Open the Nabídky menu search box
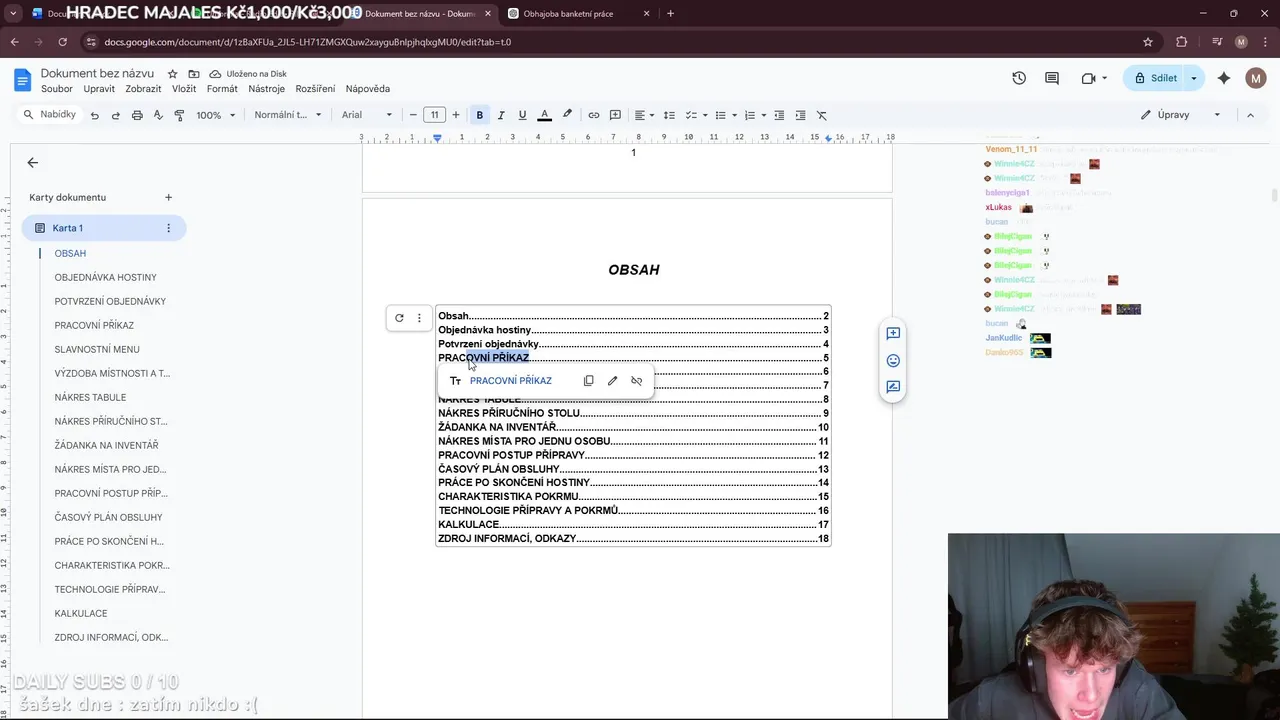1280x720 pixels. [50, 115]
